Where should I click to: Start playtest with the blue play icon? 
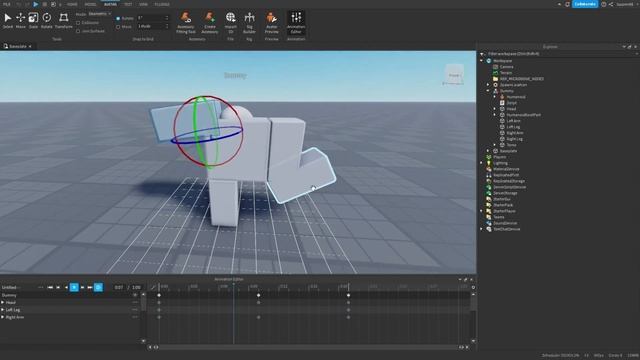coord(36,4)
